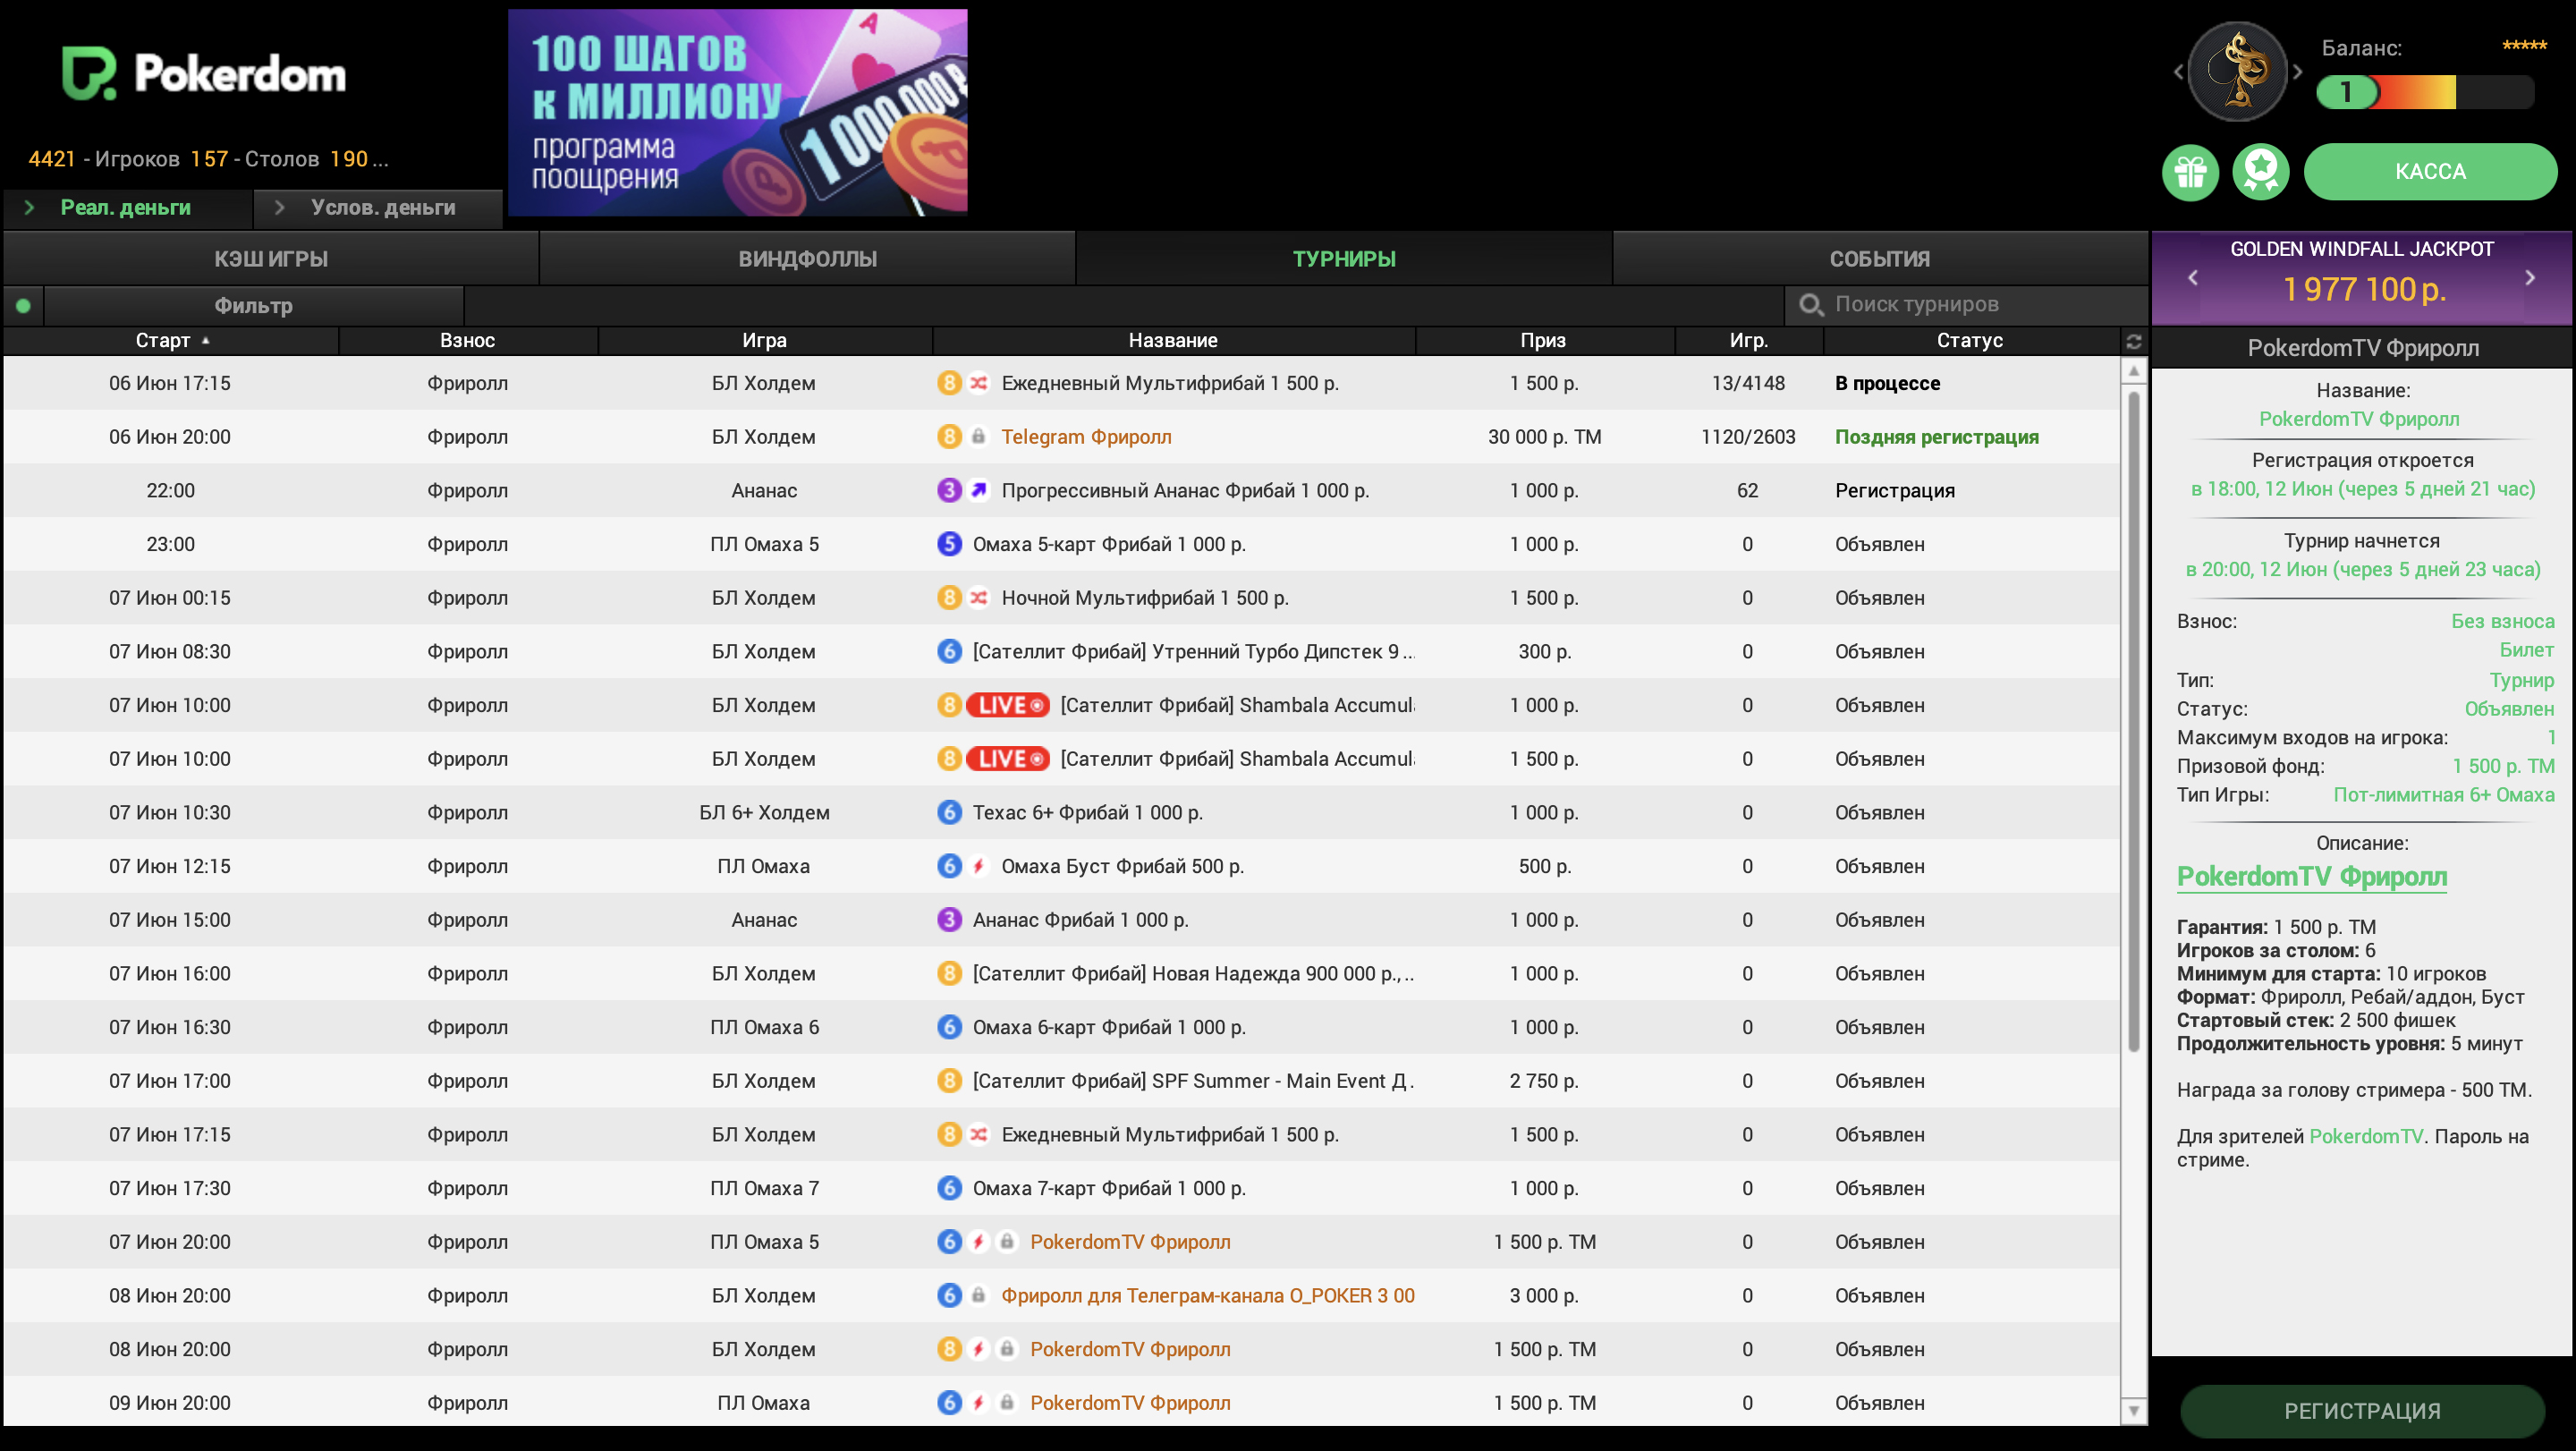Select next avatar with right arrow
Image resolution: width=2576 pixels, height=1451 pixels.
coord(2299,71)
